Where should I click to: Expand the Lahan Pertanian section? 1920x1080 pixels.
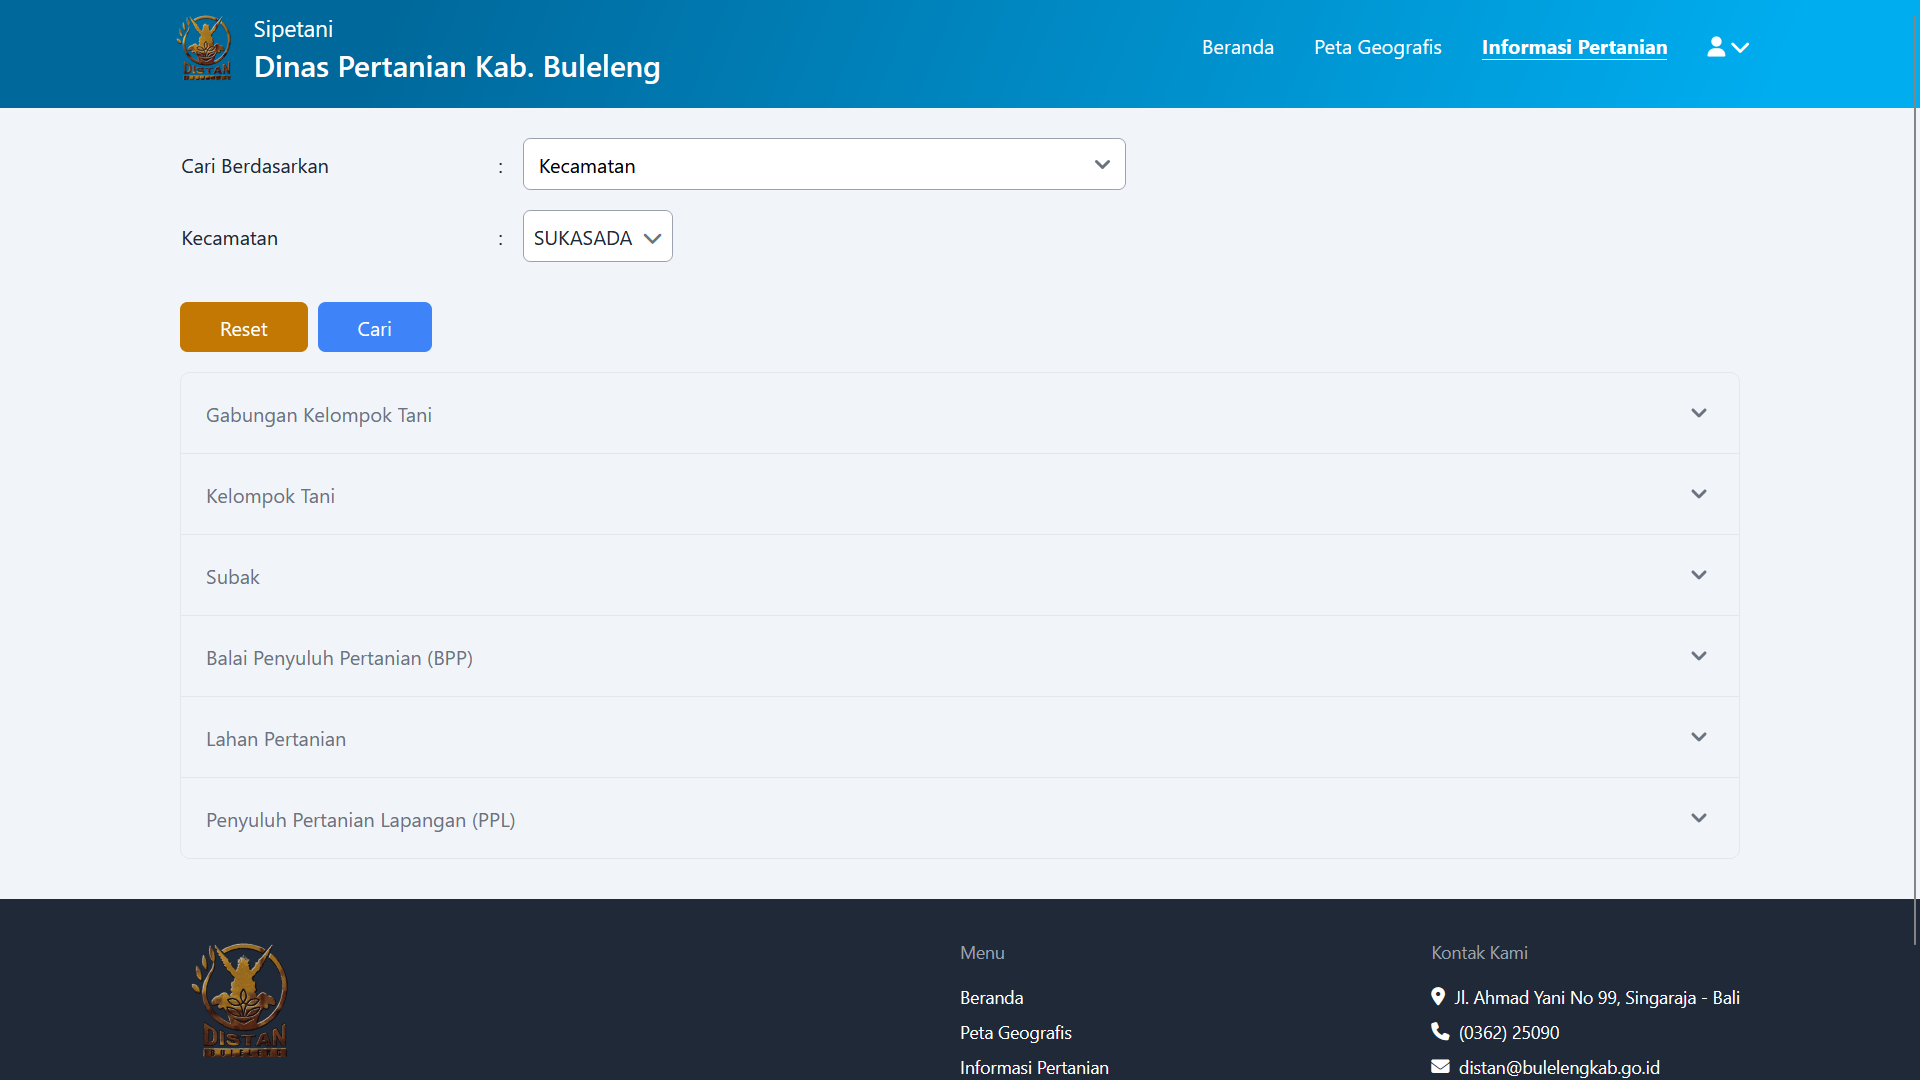[958, 738]
